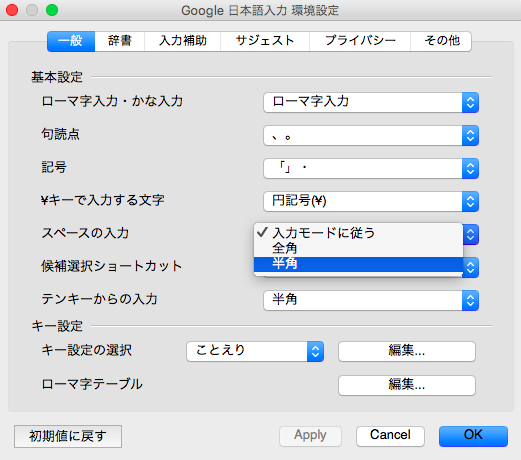Click 編集... for ローマ字テーブル

[x=407, y=385]
